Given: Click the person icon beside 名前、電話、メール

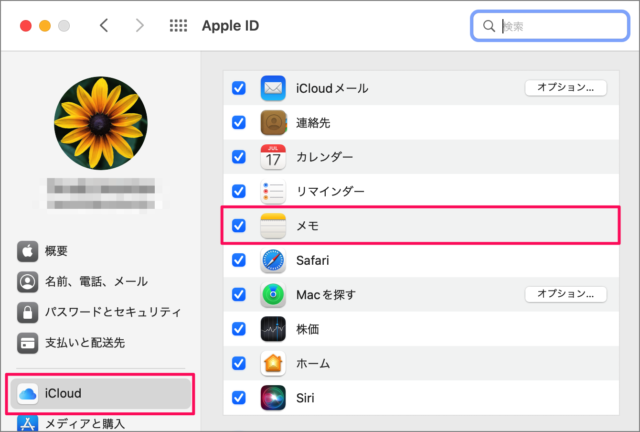Looking at the screenshot, I should click(x=27, y=282).
